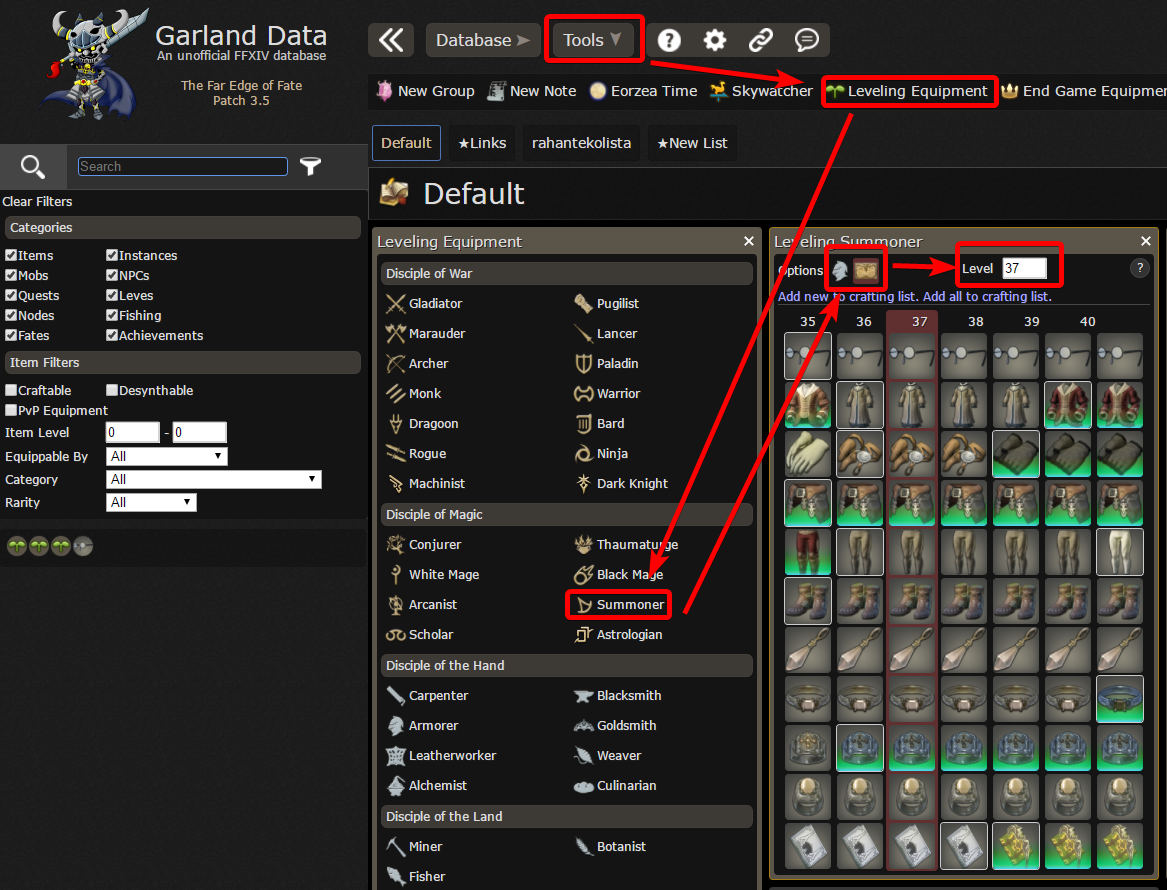Create a list with New List tab
Viewport: 1167px width, 890px height.
(692, 143)
